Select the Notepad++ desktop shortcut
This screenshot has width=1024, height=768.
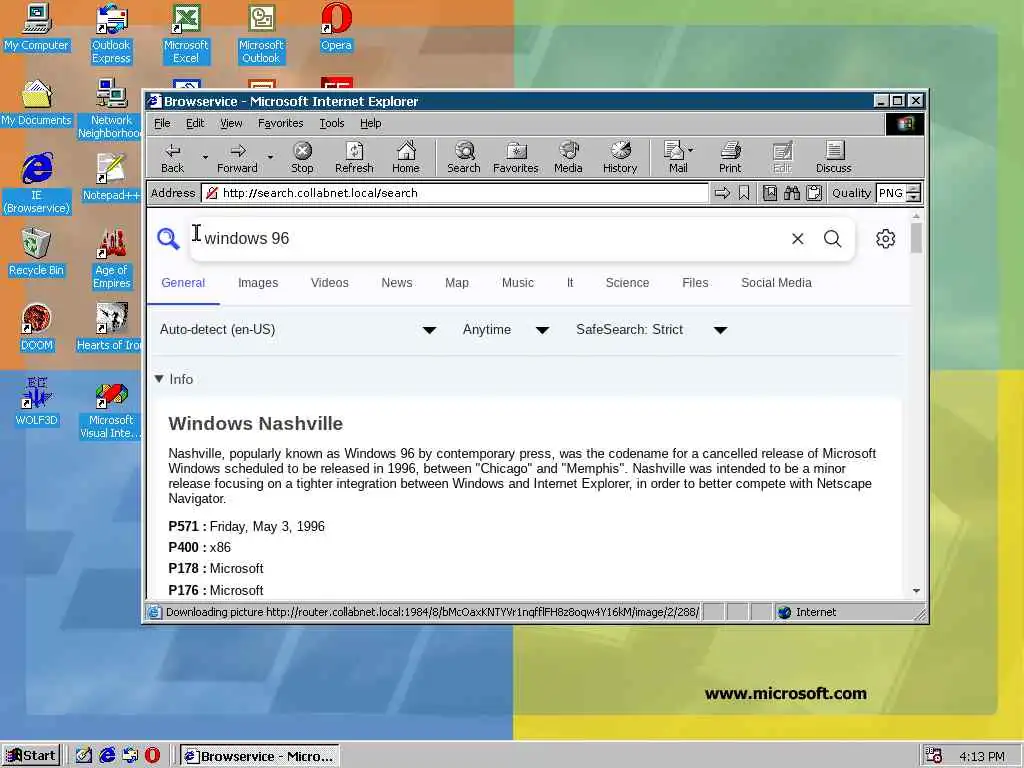click(x=111, y=178)
